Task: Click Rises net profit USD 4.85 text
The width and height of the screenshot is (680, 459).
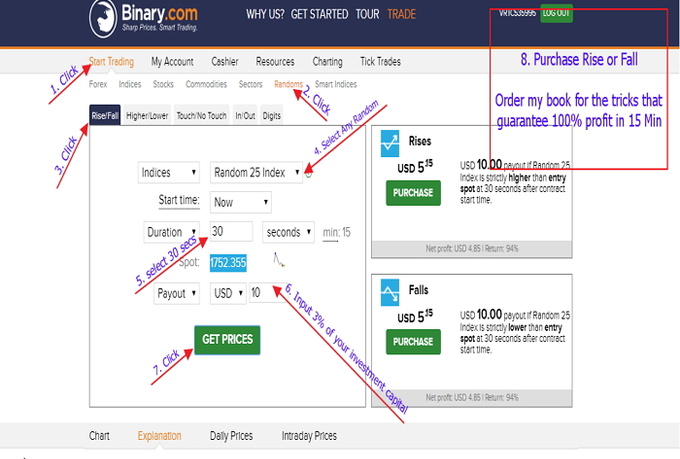Action: tap(472, 249)
